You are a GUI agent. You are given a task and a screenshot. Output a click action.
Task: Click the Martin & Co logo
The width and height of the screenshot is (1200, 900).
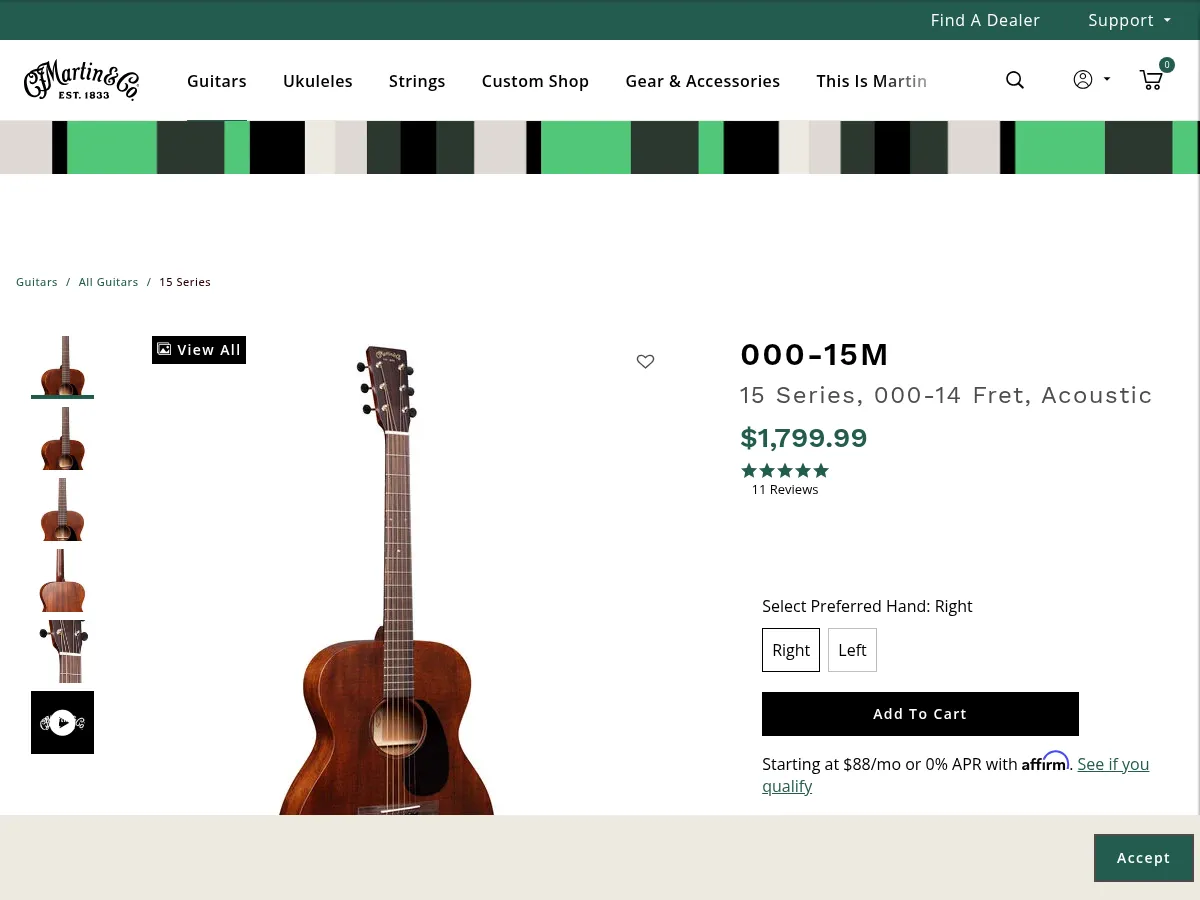81,80
